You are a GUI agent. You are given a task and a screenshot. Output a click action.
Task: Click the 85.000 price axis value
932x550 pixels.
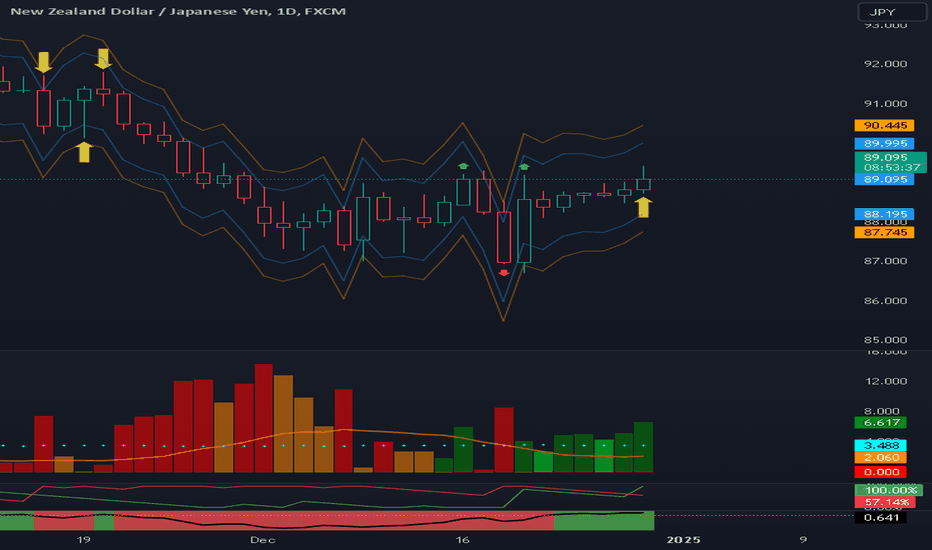pos(885,340)
